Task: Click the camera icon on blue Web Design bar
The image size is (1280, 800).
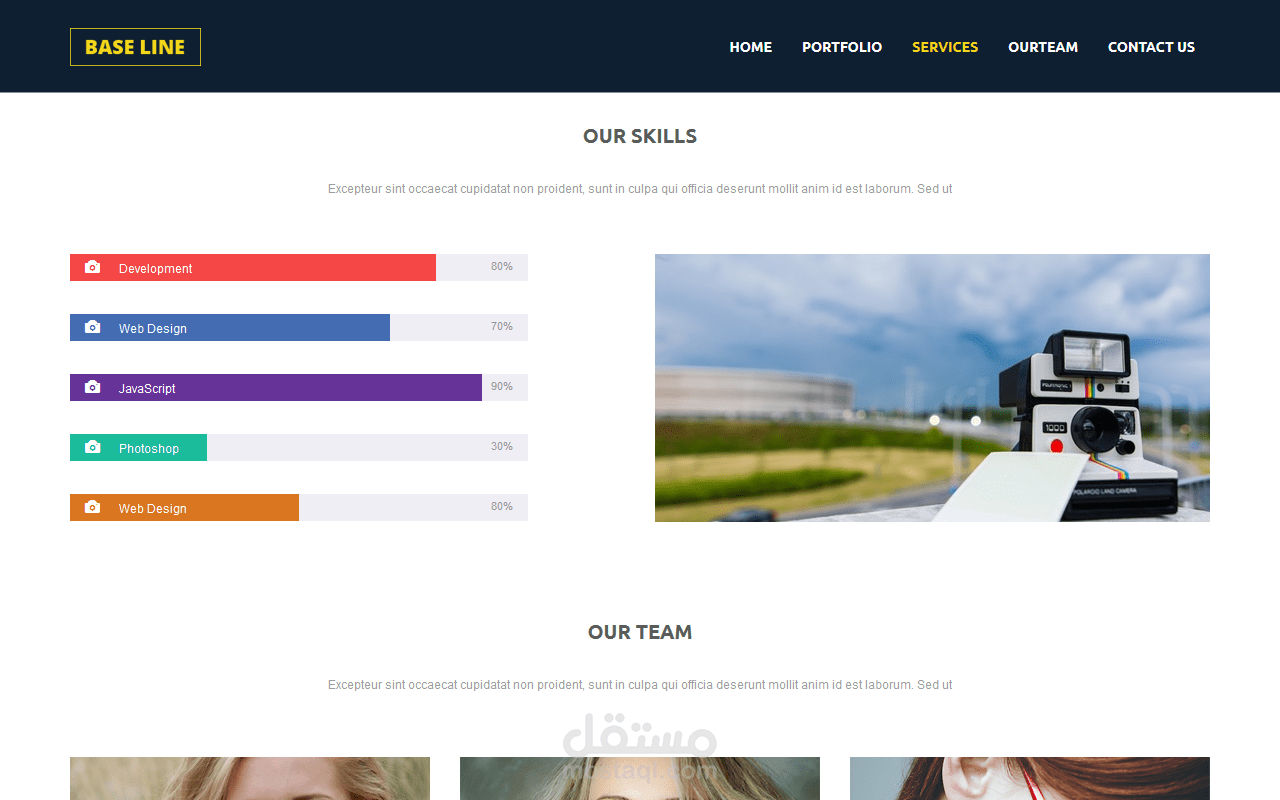Action: (93, 327)
